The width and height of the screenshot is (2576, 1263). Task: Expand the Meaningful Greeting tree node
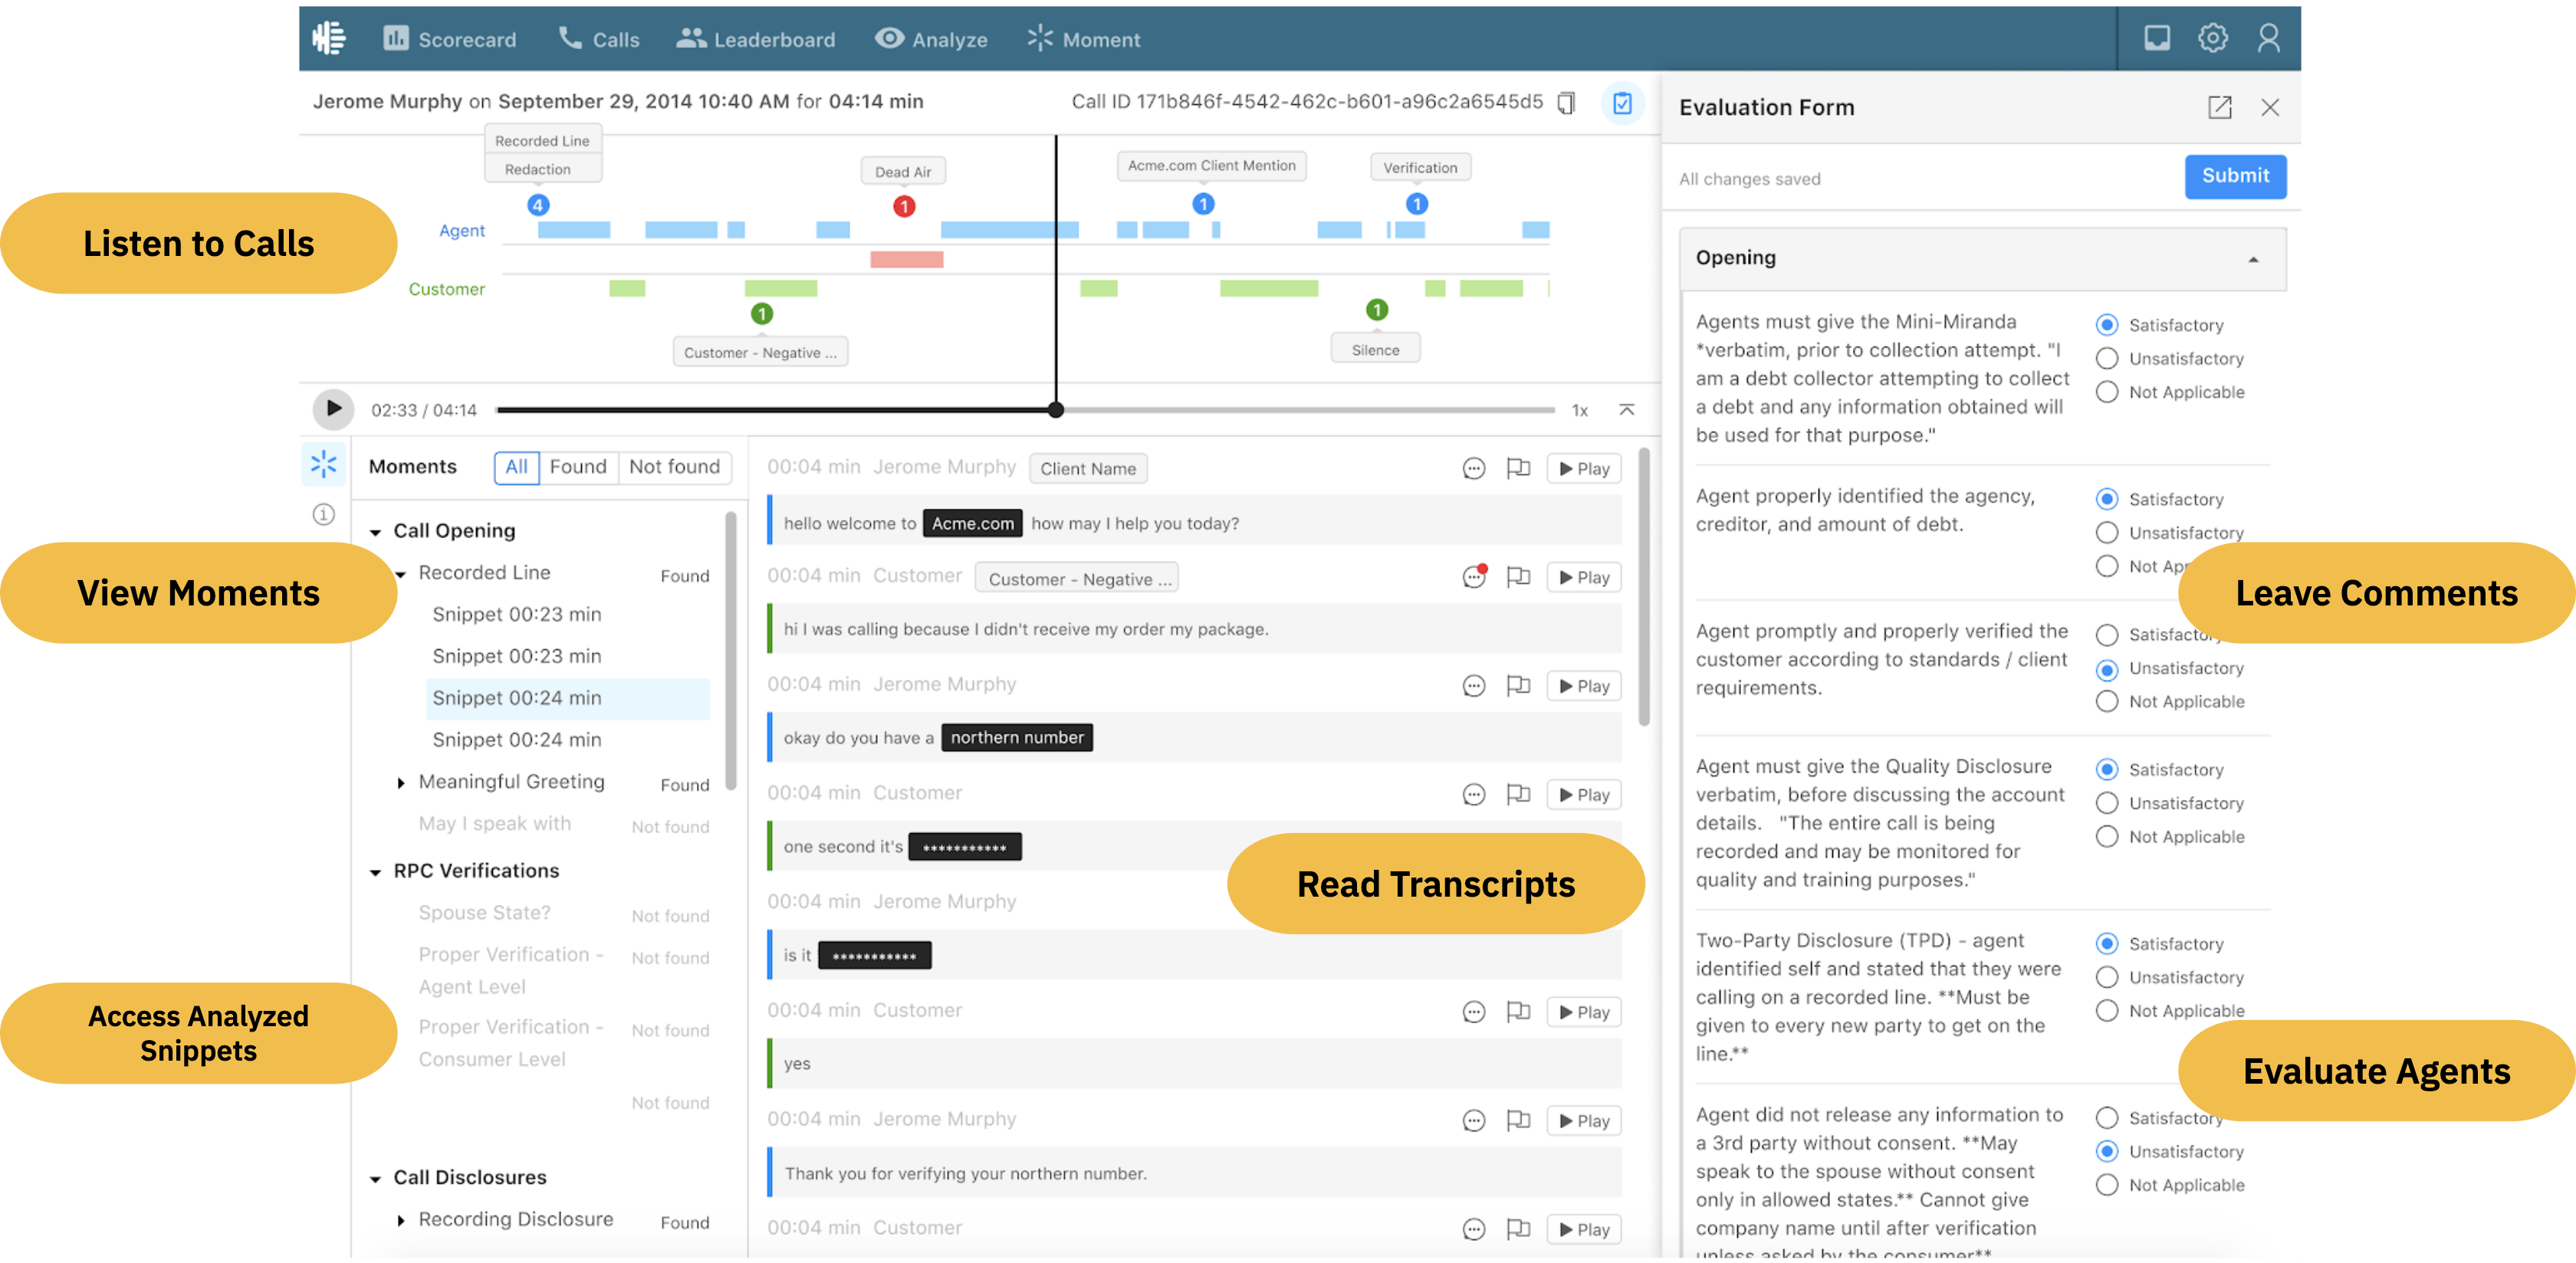[x=401, y=783]
